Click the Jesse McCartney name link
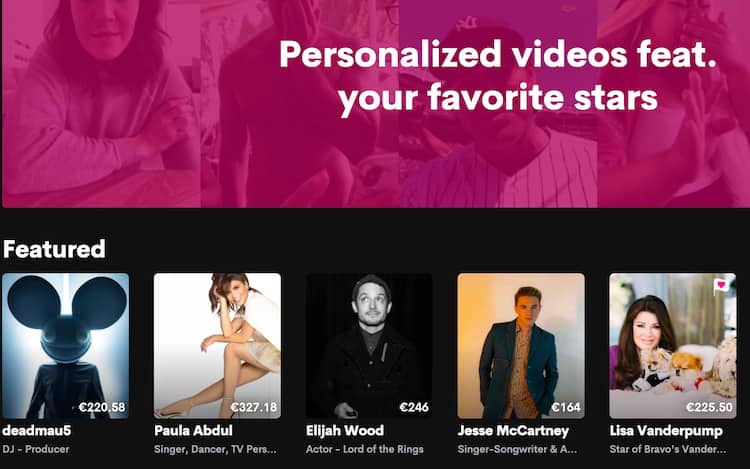 coord(513,431)
